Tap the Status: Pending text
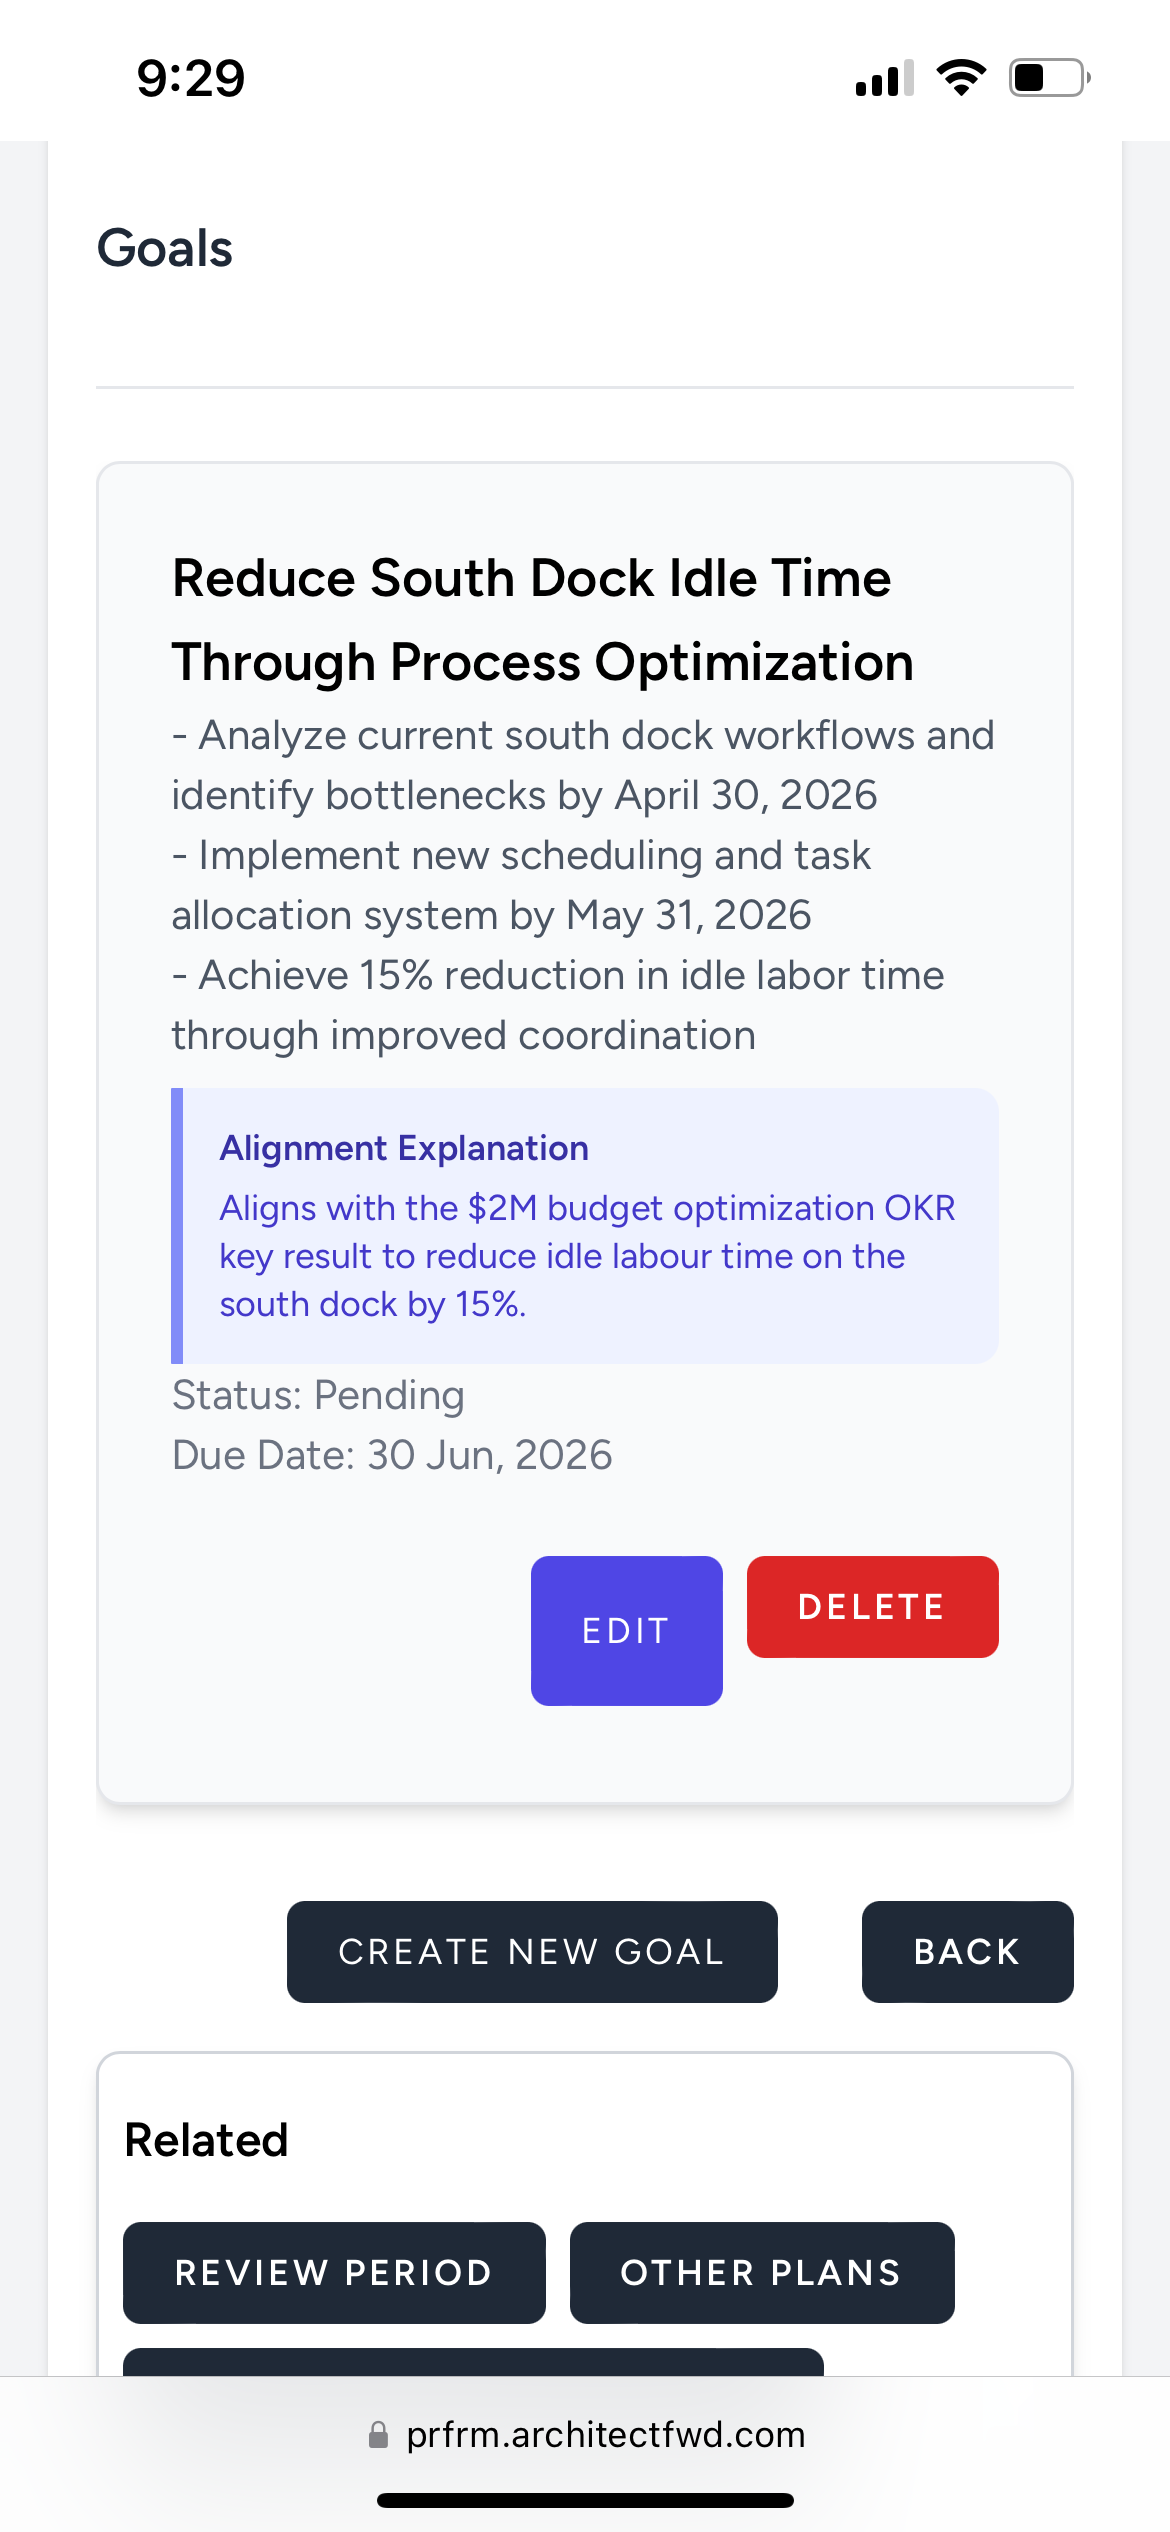Viewport: 1170px width, 2532px height. point(318,1395)
